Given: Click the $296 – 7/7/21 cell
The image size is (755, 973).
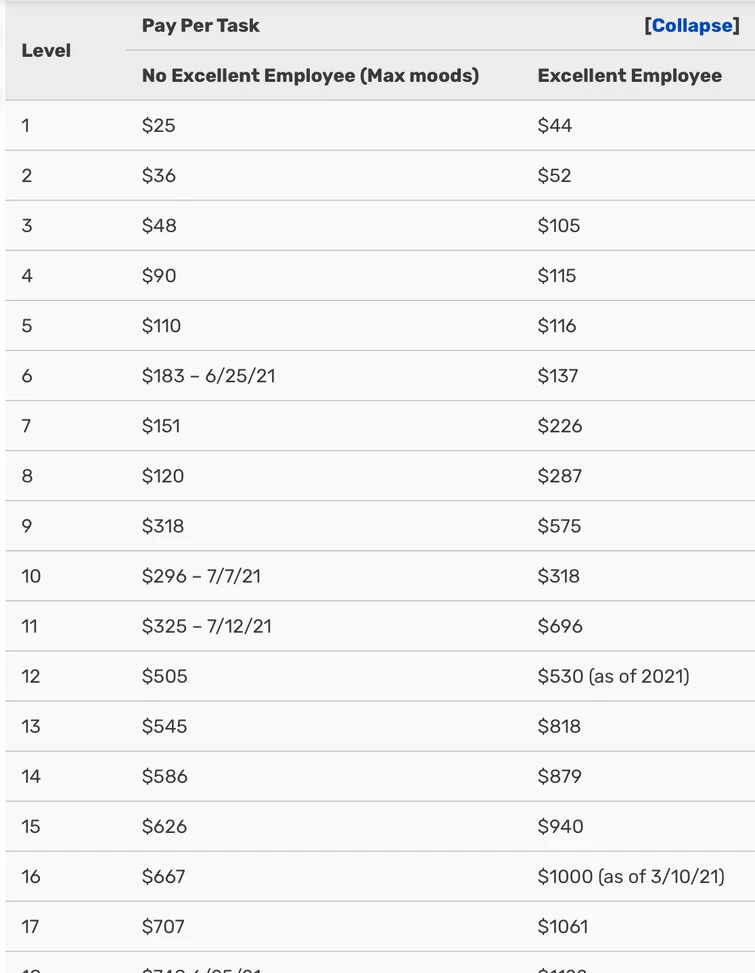Looking at the screenshot, I should click(201, 576).
